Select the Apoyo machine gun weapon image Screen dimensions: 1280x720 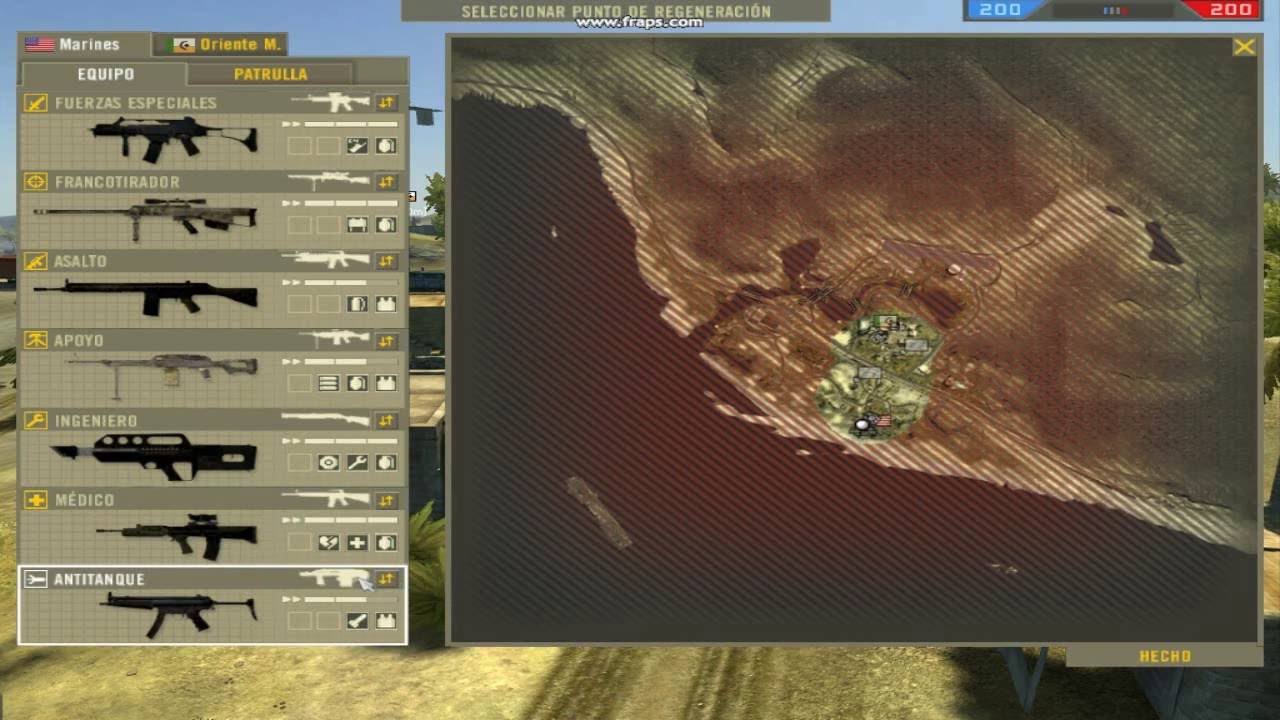click(x=163, y=375)
